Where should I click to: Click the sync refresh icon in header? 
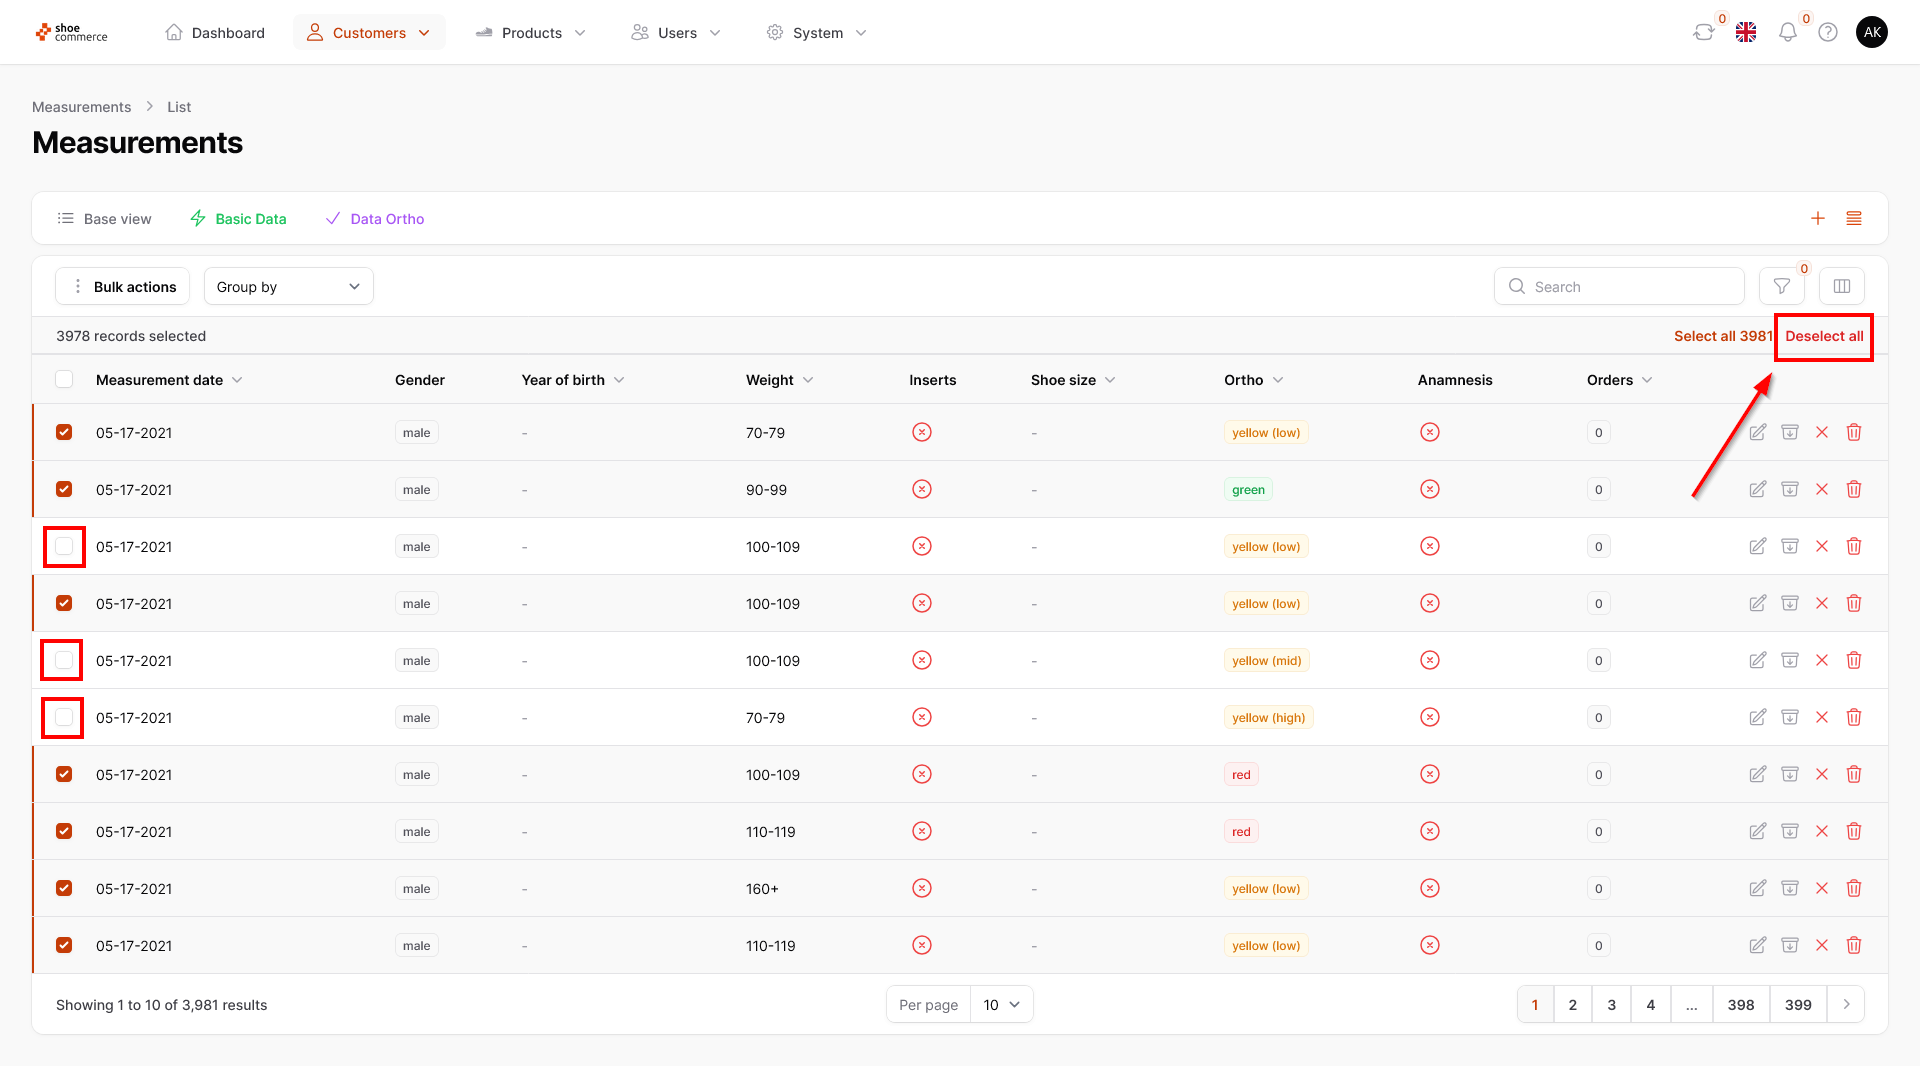point(1703,33)
